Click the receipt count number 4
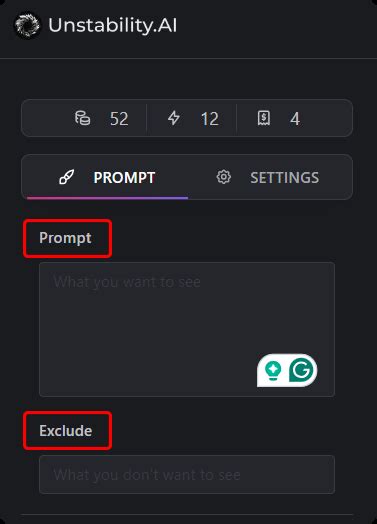The width and height of the screenshot is (377, 524). click(295, 119)
